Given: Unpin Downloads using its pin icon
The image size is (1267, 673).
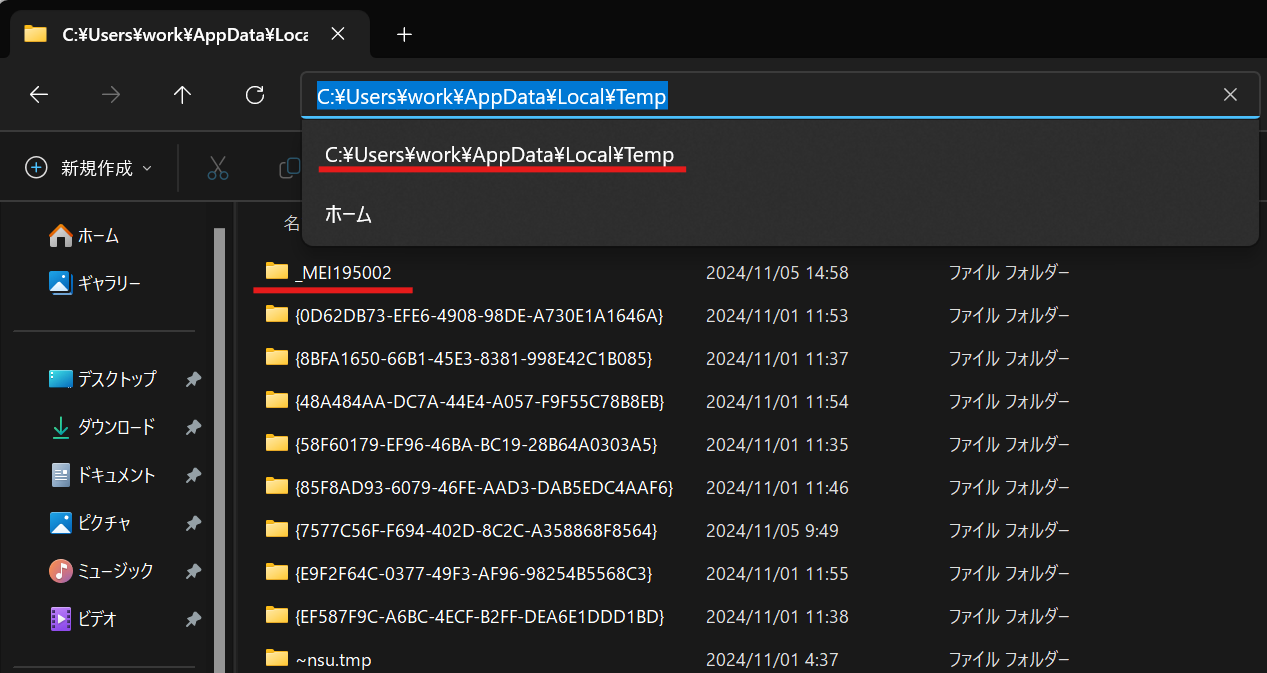Looking at the screenshot, I should pos(193,428).
